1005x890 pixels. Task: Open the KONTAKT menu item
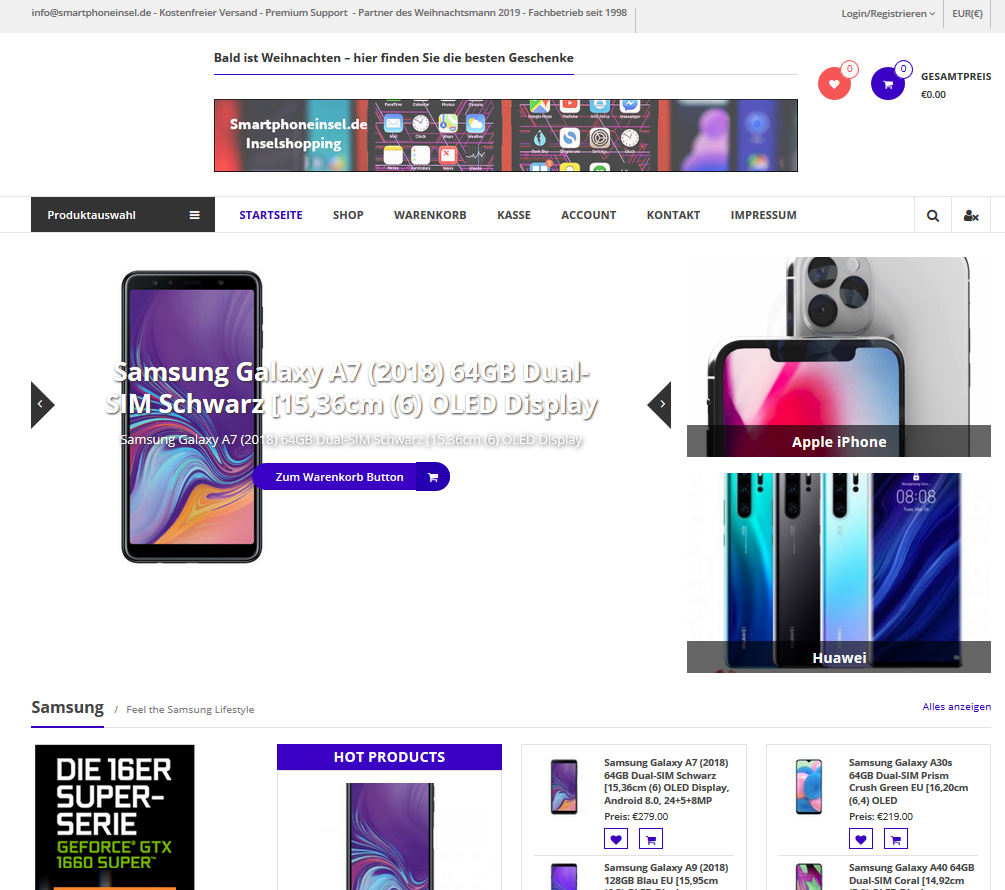pyautogui.click(x=673, y=215)
